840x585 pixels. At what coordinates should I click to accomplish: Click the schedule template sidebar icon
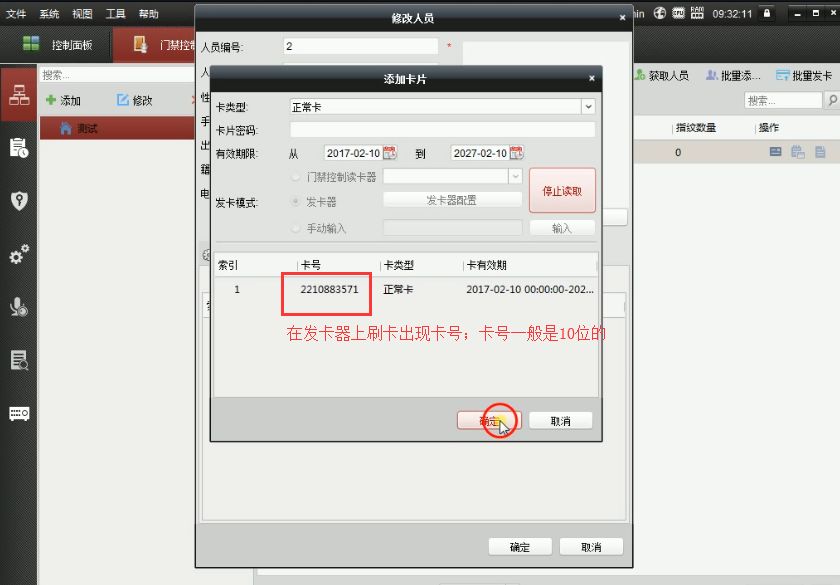(18, 148)
